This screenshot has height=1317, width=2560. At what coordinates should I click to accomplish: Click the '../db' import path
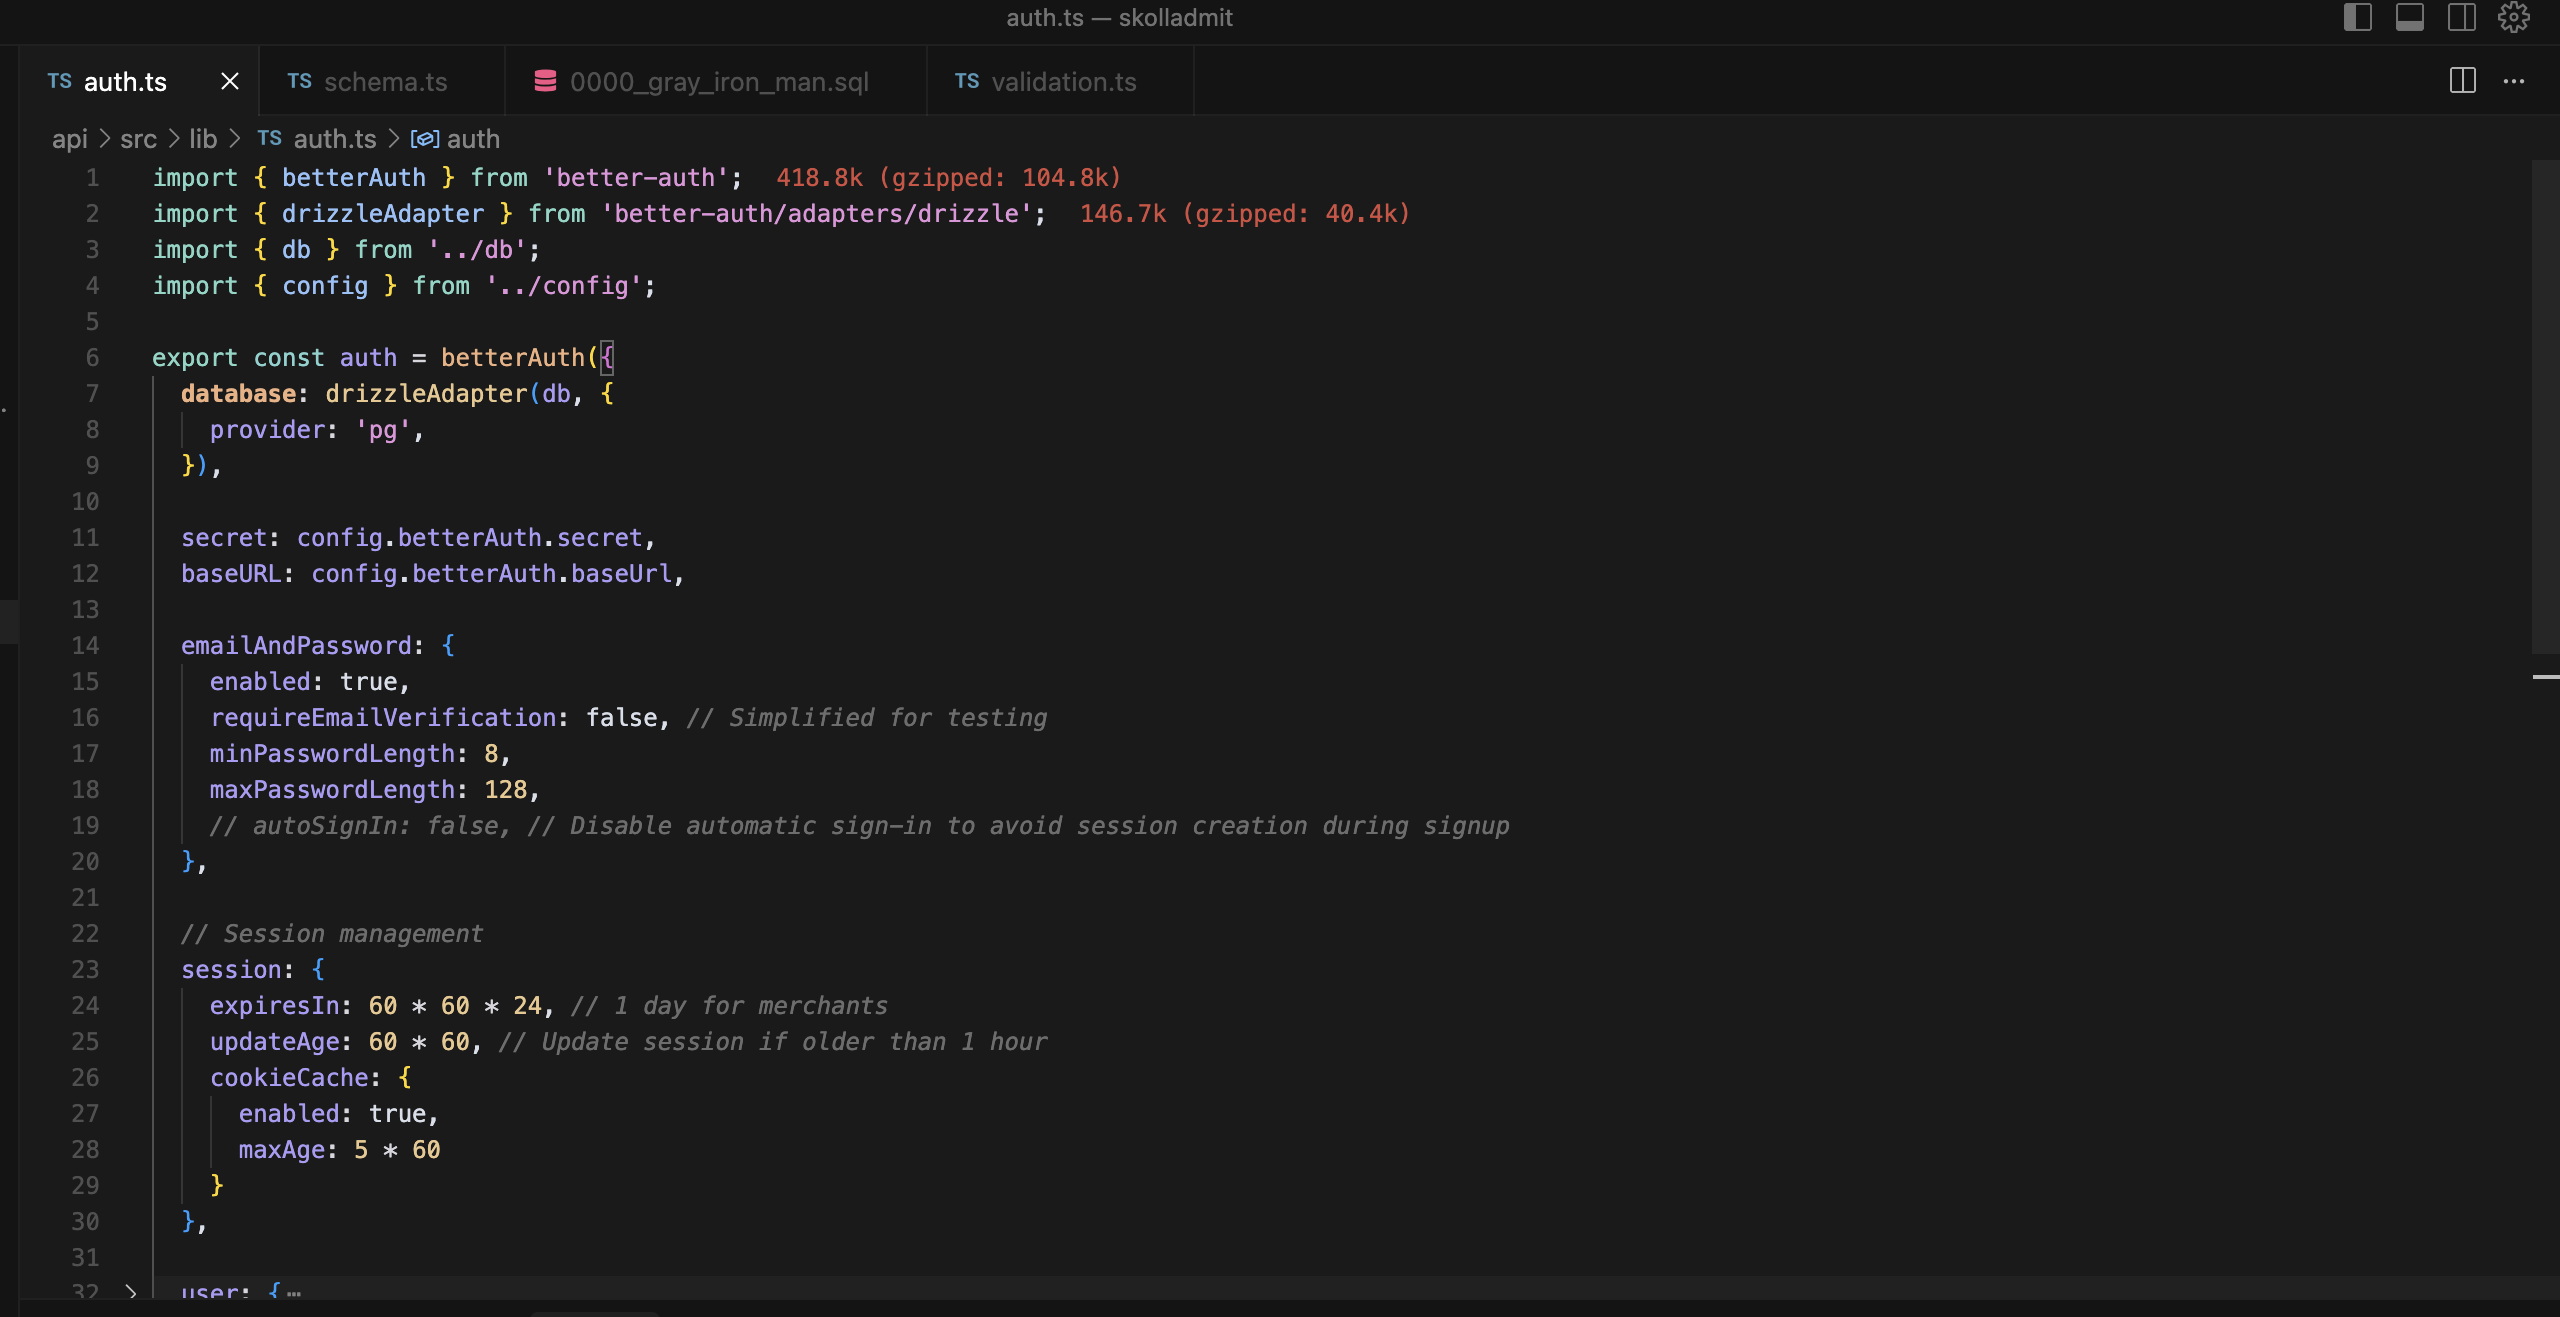477,250
